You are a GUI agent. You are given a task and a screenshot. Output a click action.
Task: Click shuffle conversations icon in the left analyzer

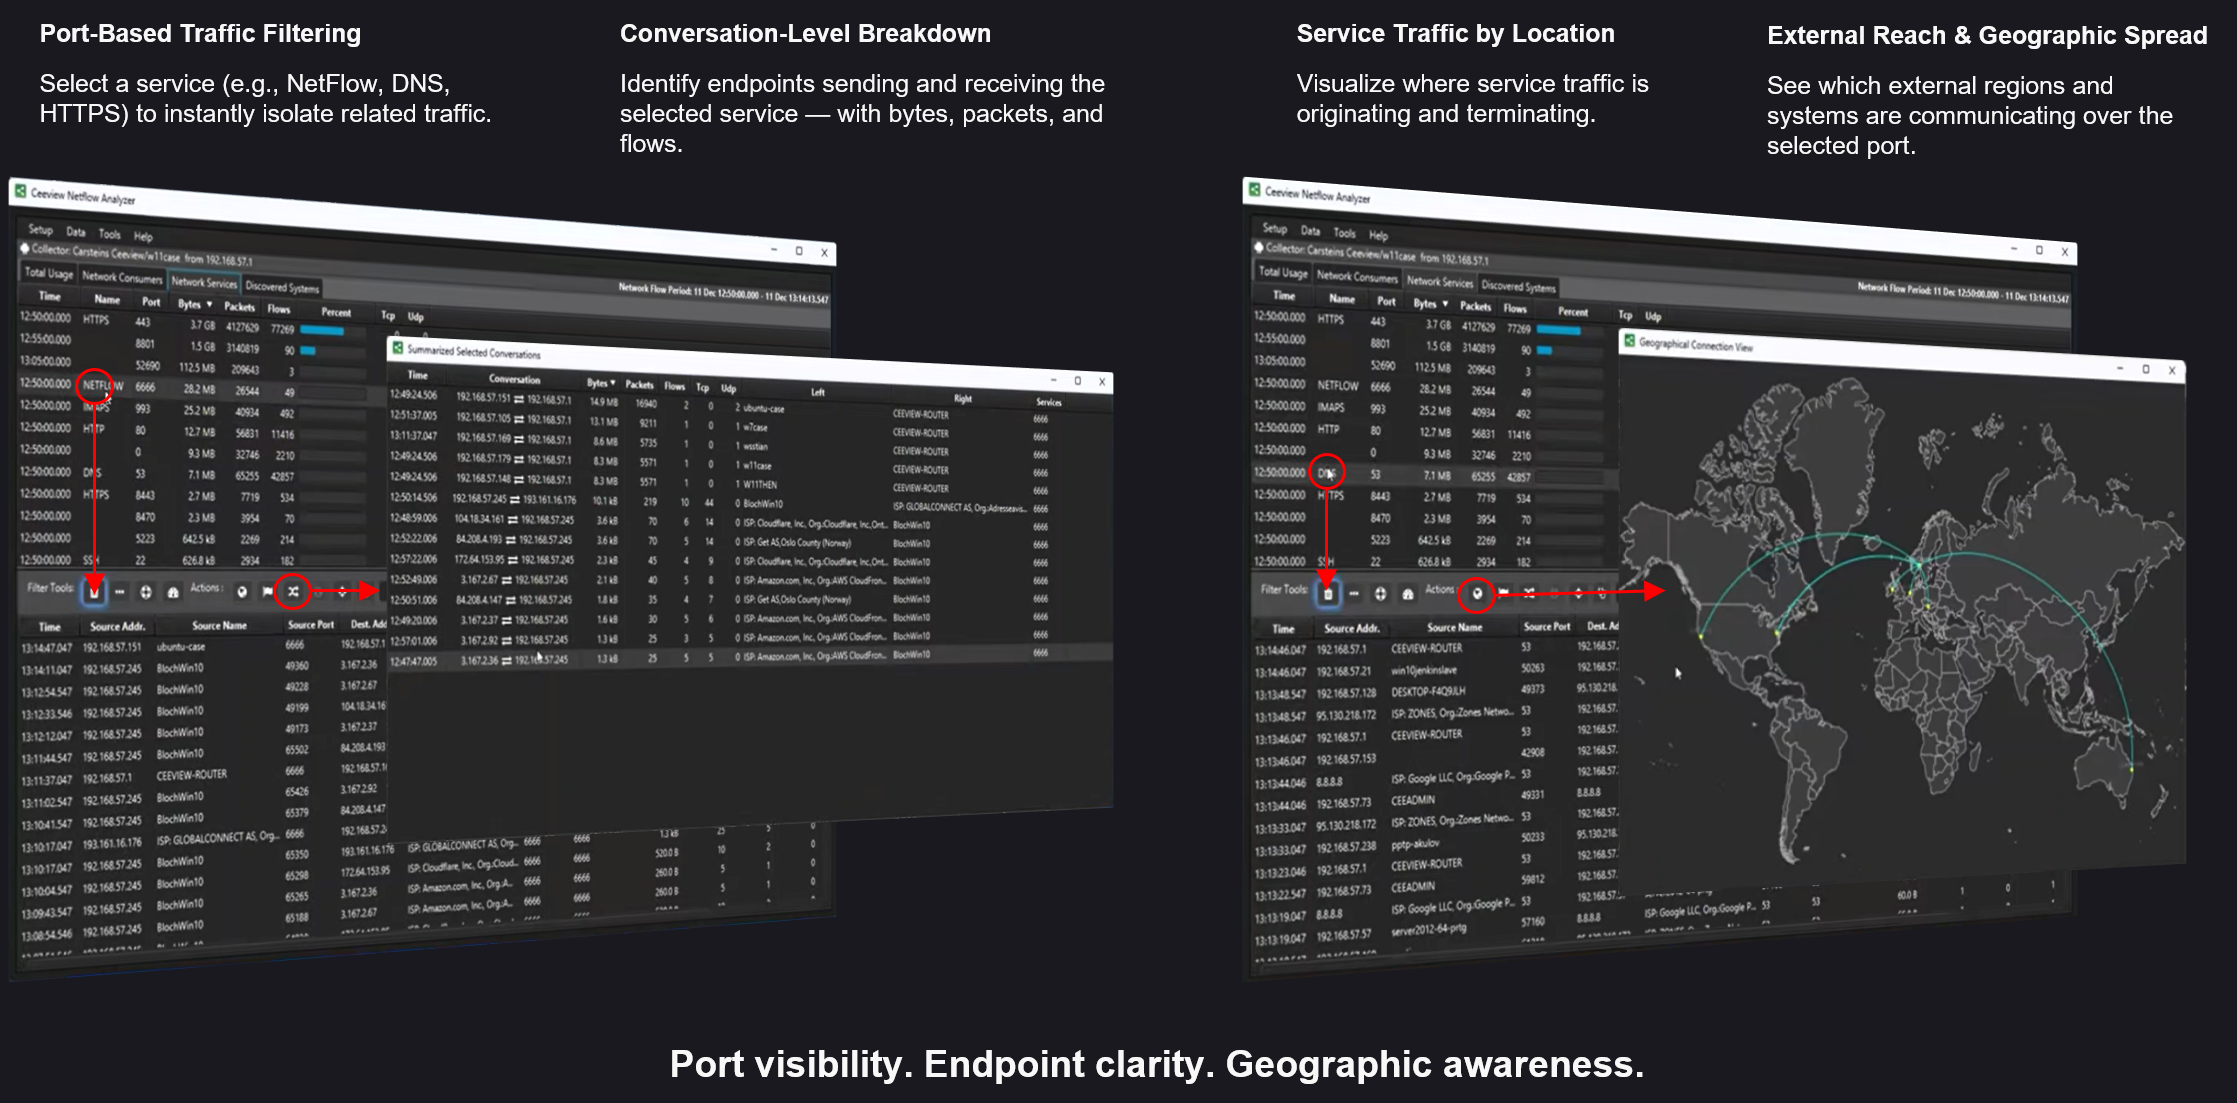pos(293,591)
